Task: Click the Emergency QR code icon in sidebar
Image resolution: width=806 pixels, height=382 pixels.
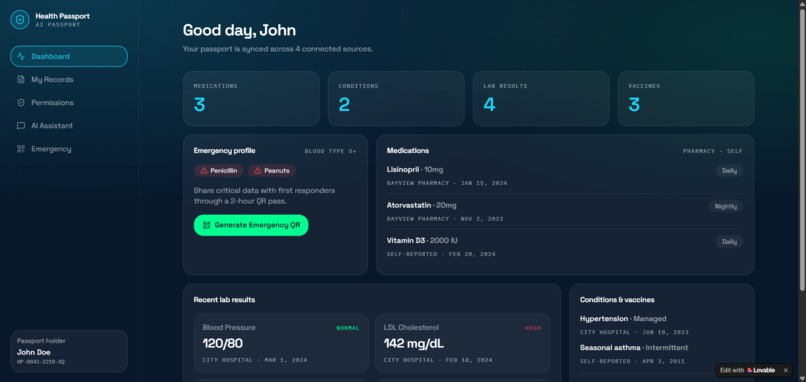Action: (21, 149)
